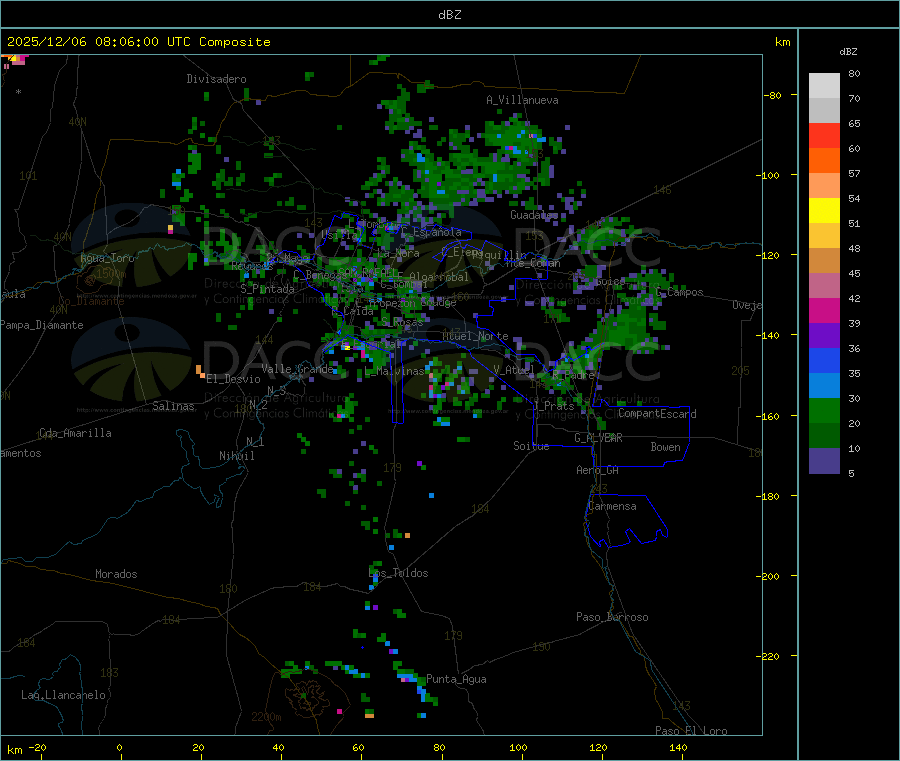Click the L_Malvinas map label
This screenshot has height=761, width=900.
[x=394, y=372]
